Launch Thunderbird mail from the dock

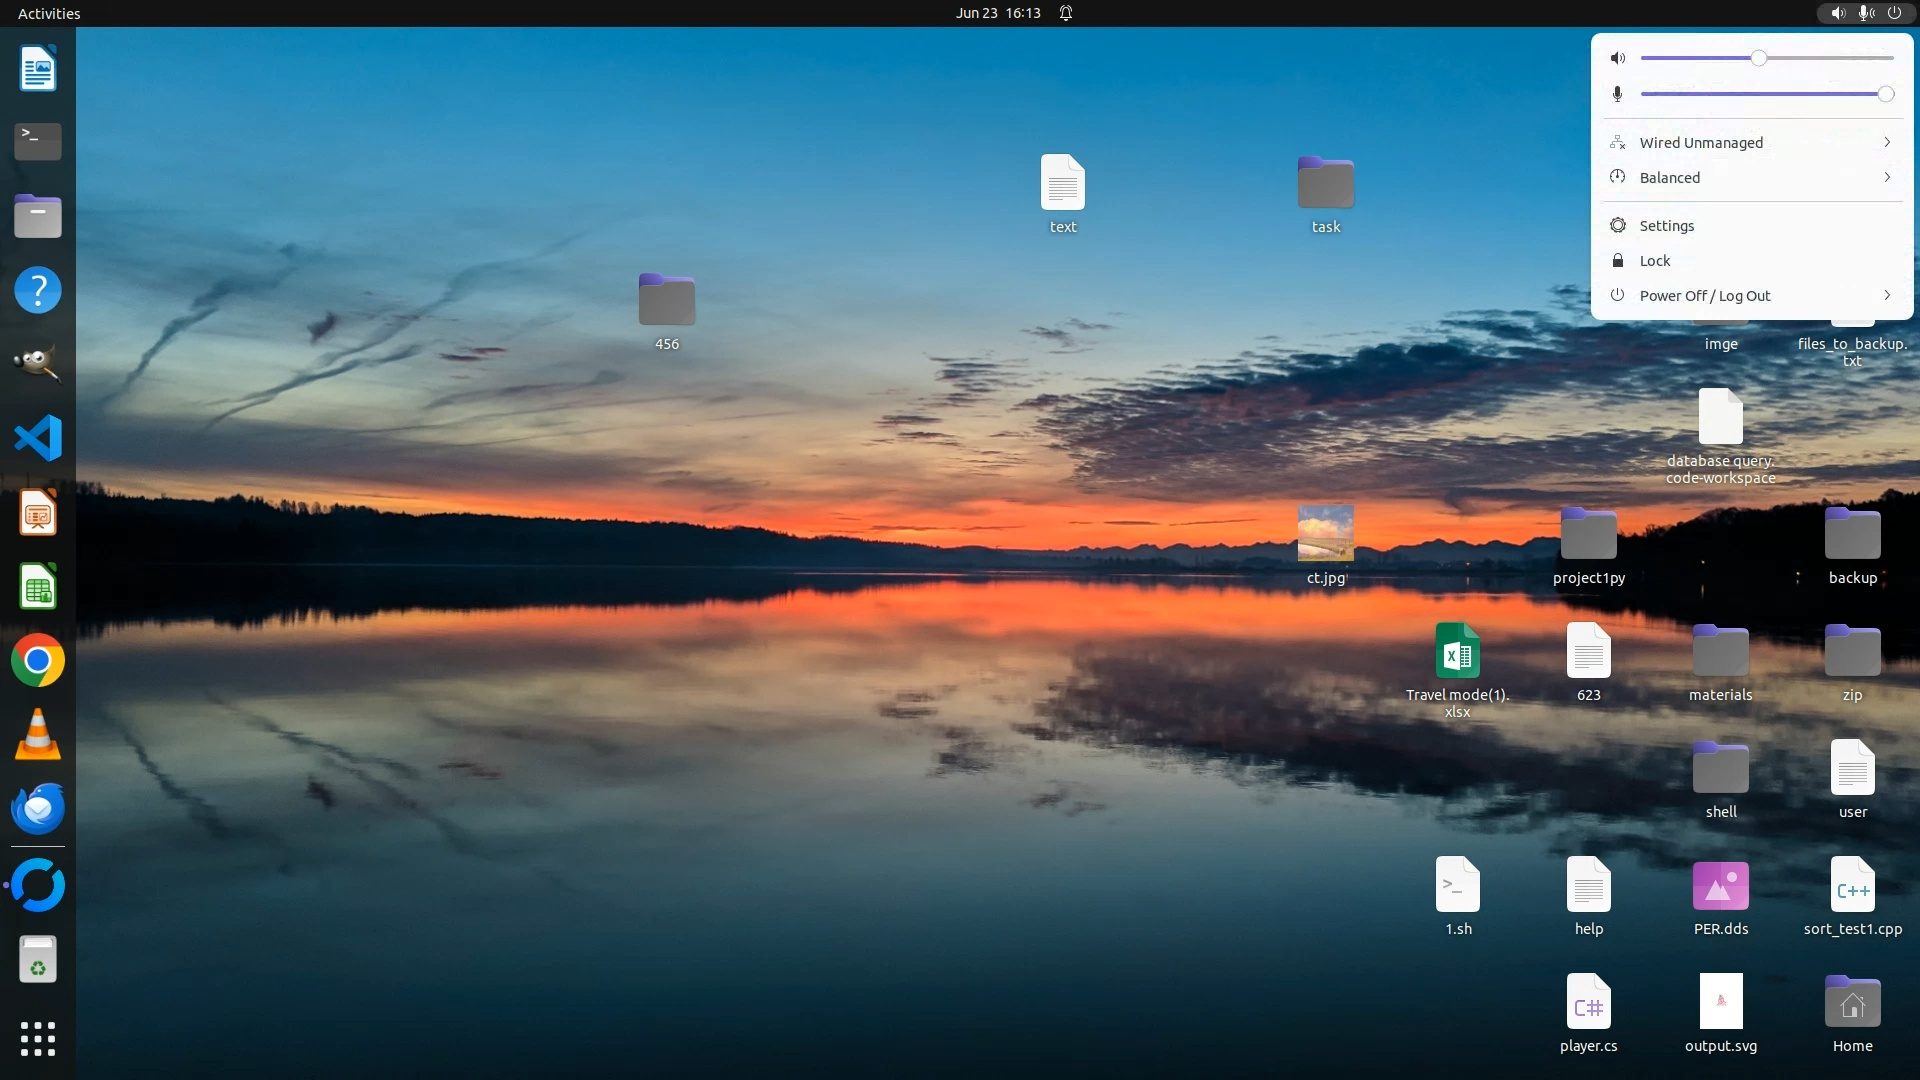(x=38, y=809)
